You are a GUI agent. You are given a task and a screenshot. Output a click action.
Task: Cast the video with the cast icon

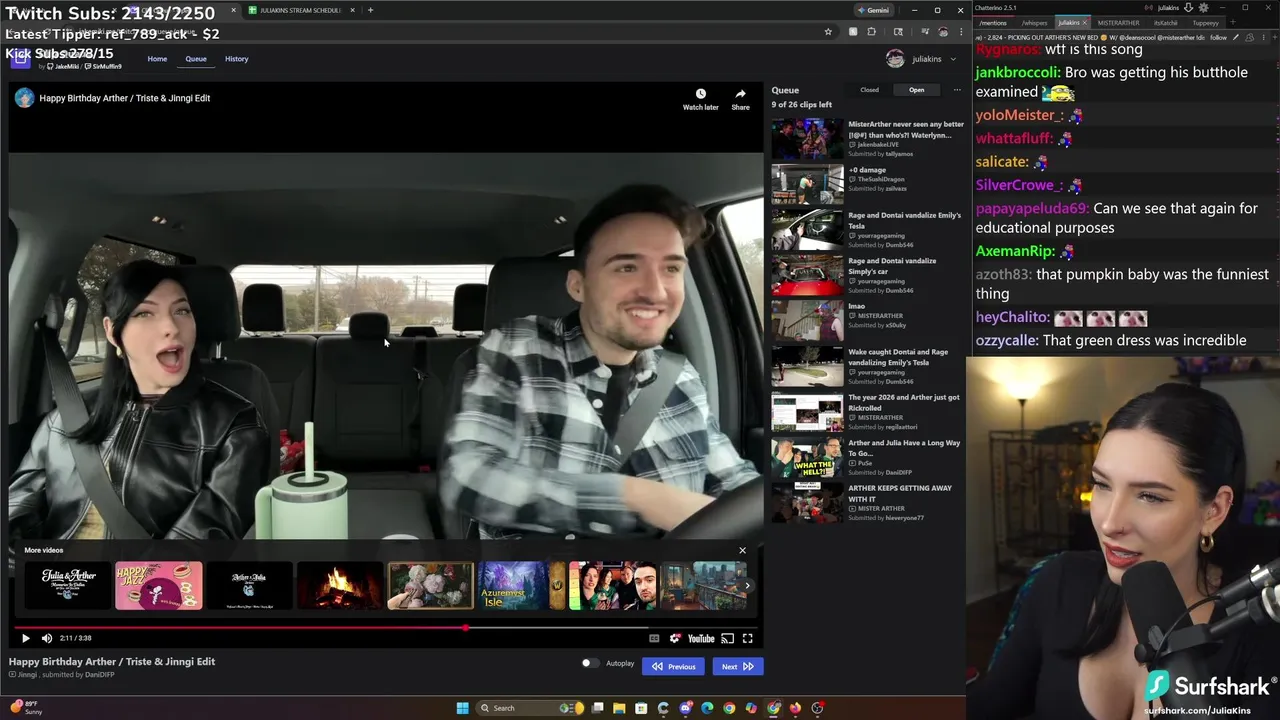[727, 638]
